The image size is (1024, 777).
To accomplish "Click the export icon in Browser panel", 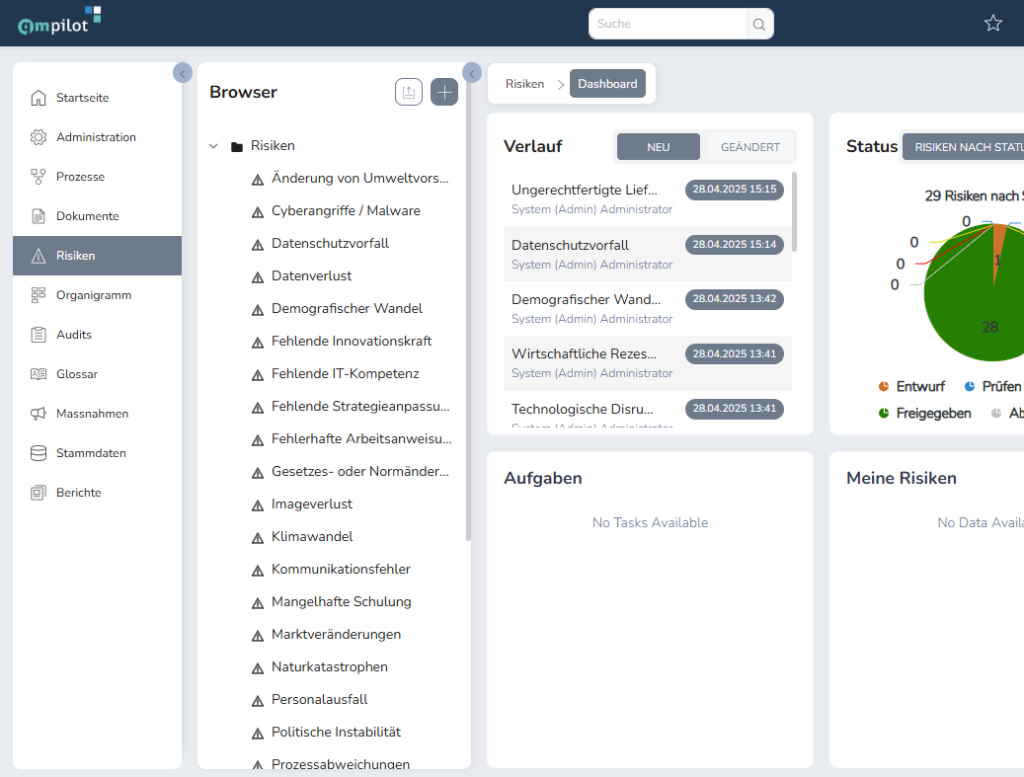I will tap(408, 92).
